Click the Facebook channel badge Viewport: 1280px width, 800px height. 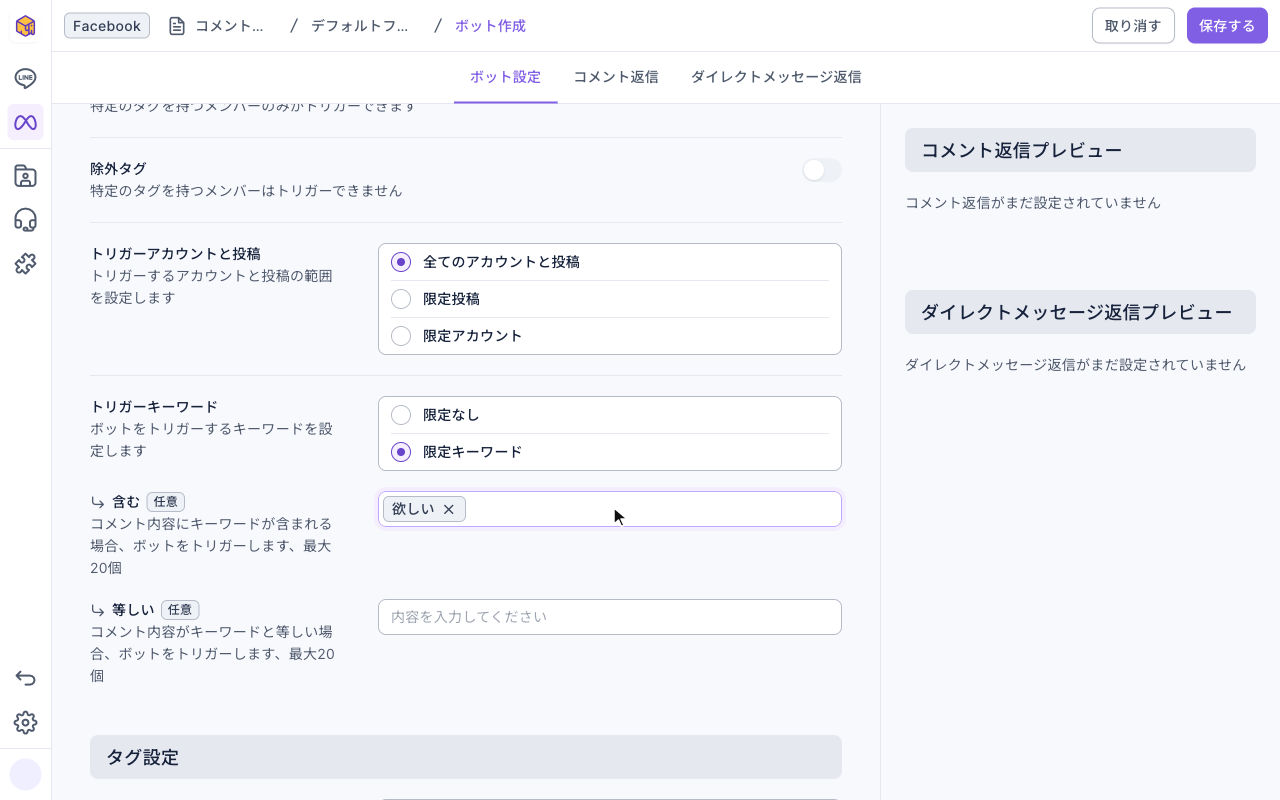click(107, 26)
